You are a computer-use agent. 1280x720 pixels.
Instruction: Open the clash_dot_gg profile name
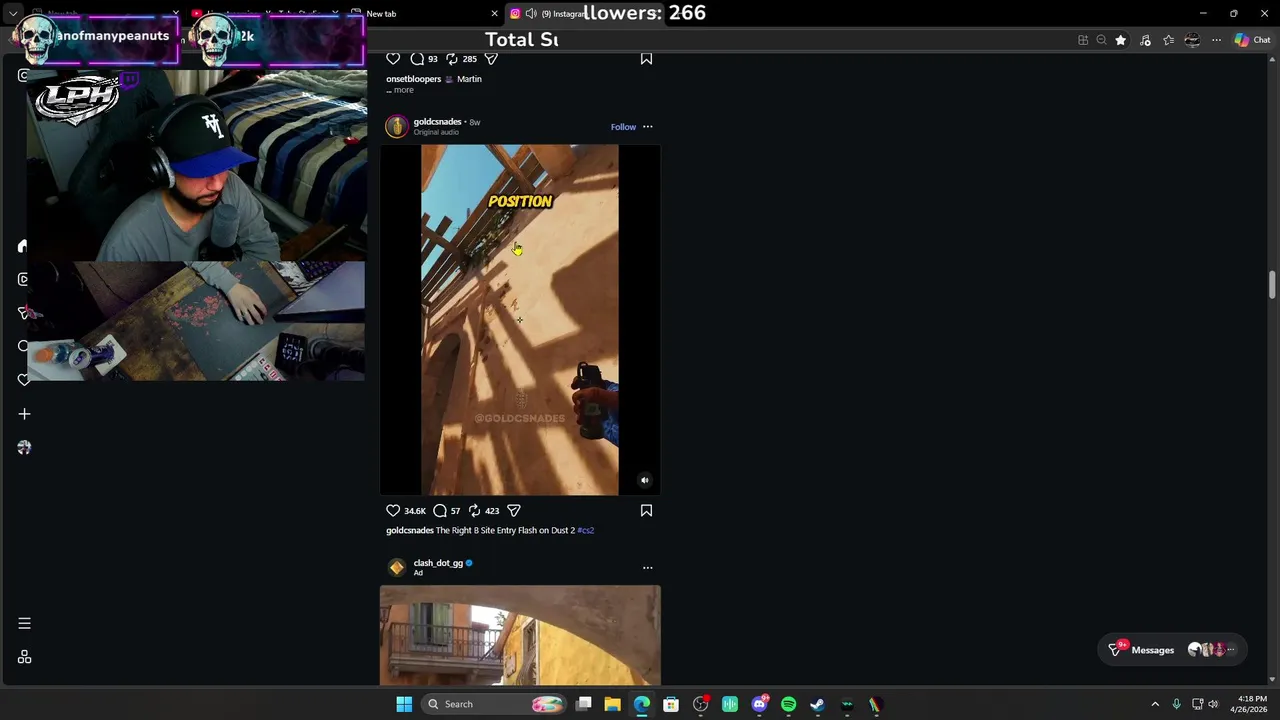(x=438, y=563)
